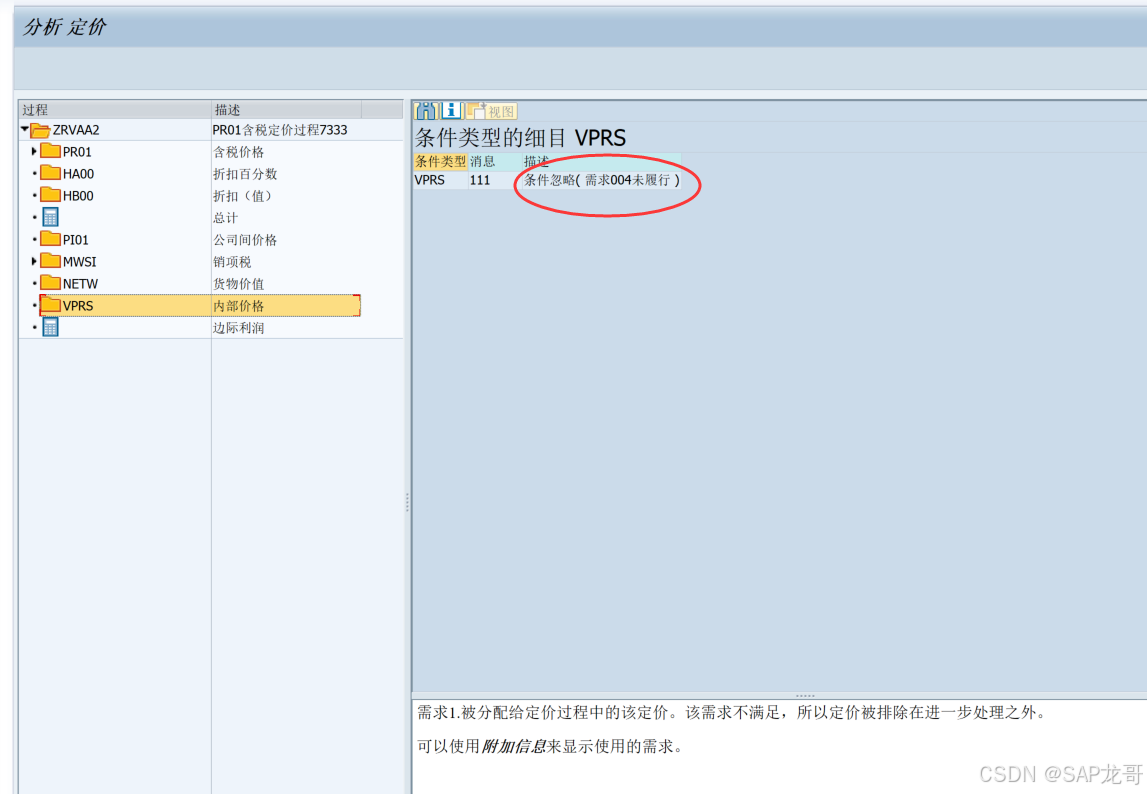Click the calculator icon next to 边际利润
Image resolution: width=1147 pixels, height=794 pixels.
pyautogui.click(x=50, y=327)
